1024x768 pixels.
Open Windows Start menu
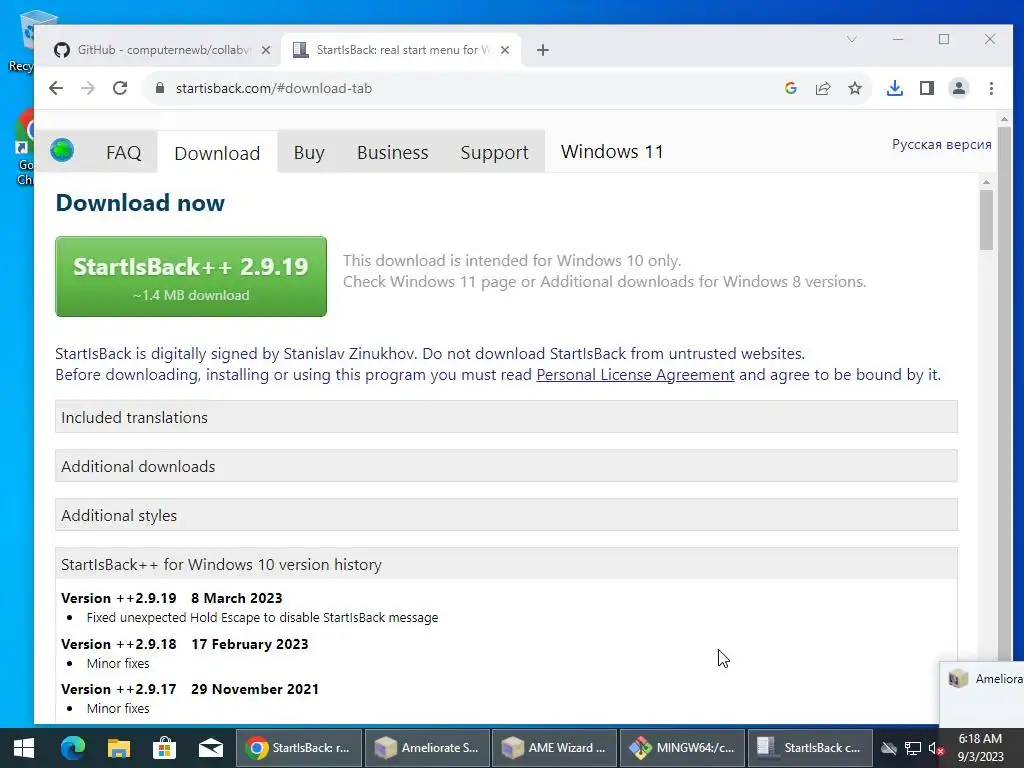24,748
